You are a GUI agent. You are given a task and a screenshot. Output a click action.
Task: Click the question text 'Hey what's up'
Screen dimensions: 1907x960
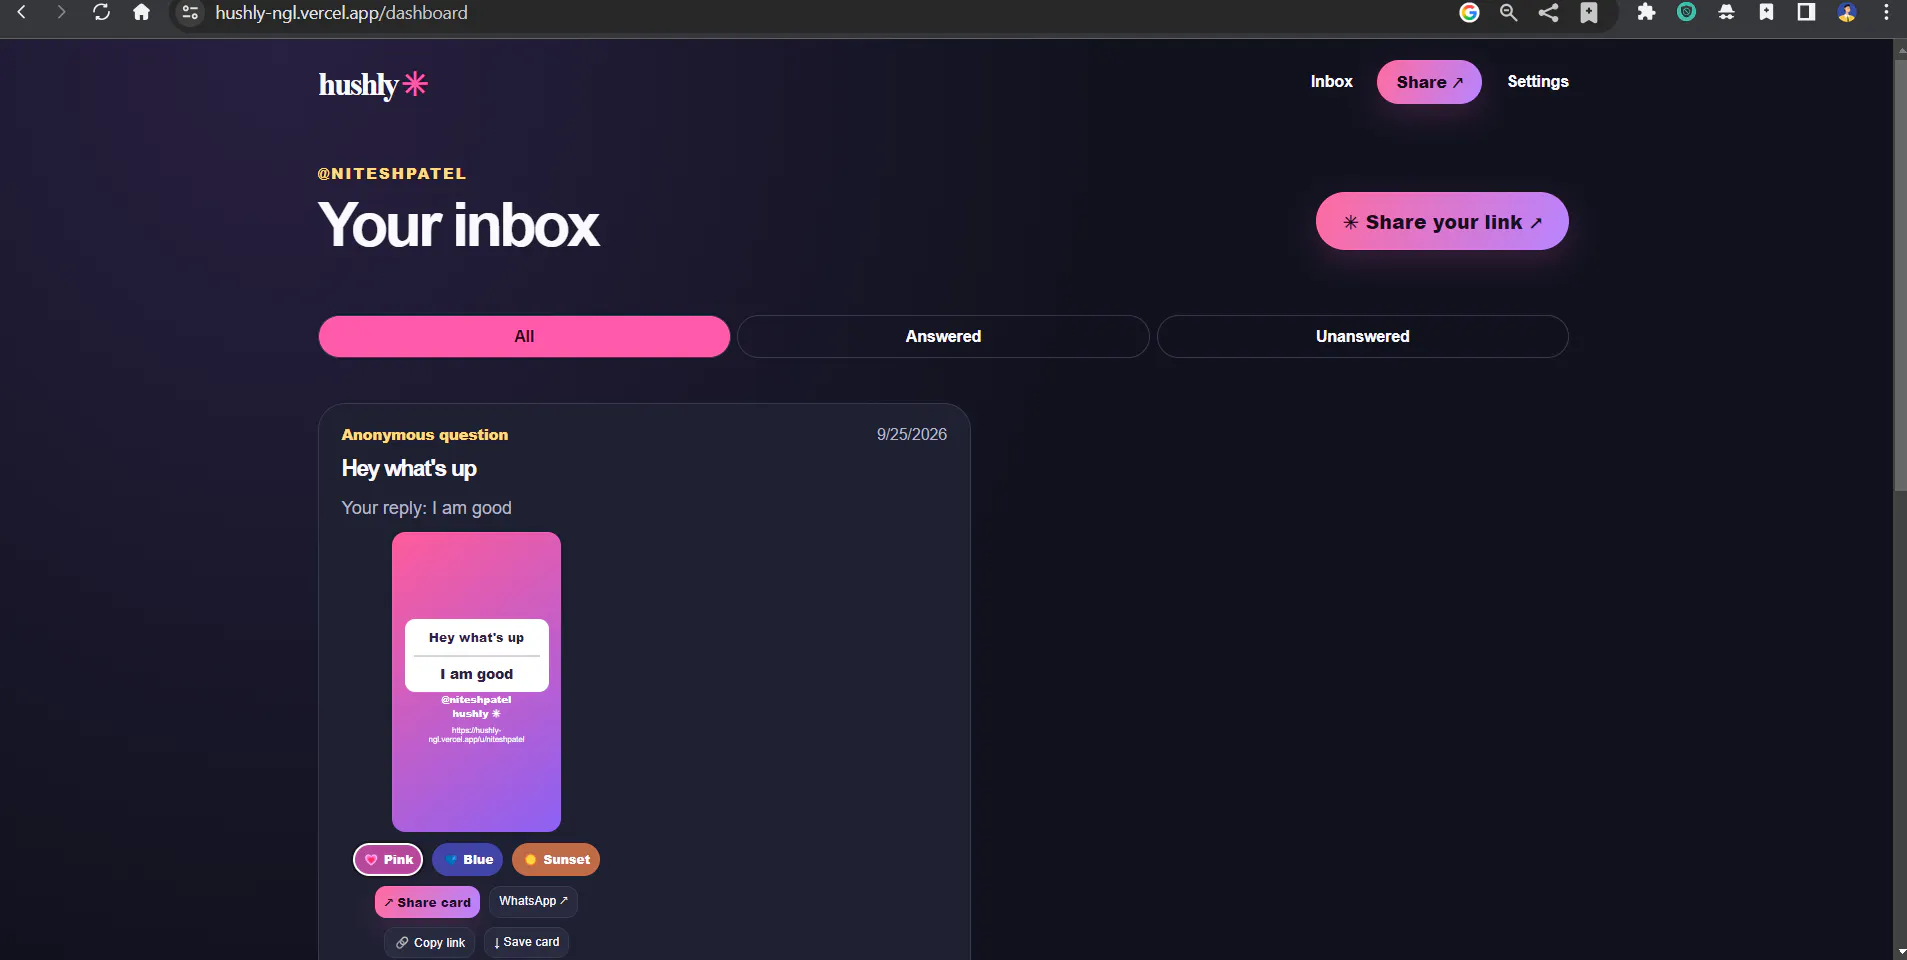pos(409,468)
